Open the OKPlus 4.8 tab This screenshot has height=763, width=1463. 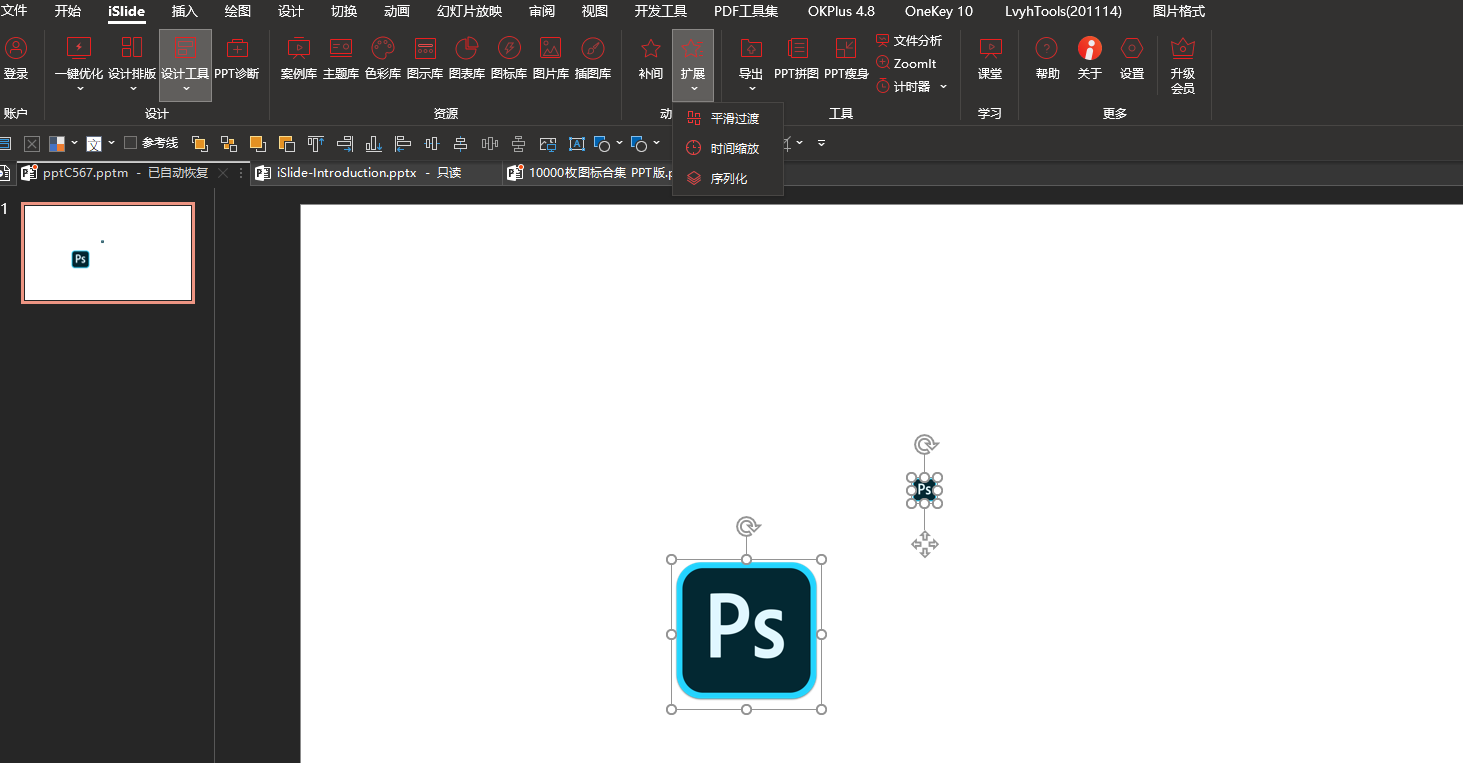pyautogui.click(x=841, y=11)
